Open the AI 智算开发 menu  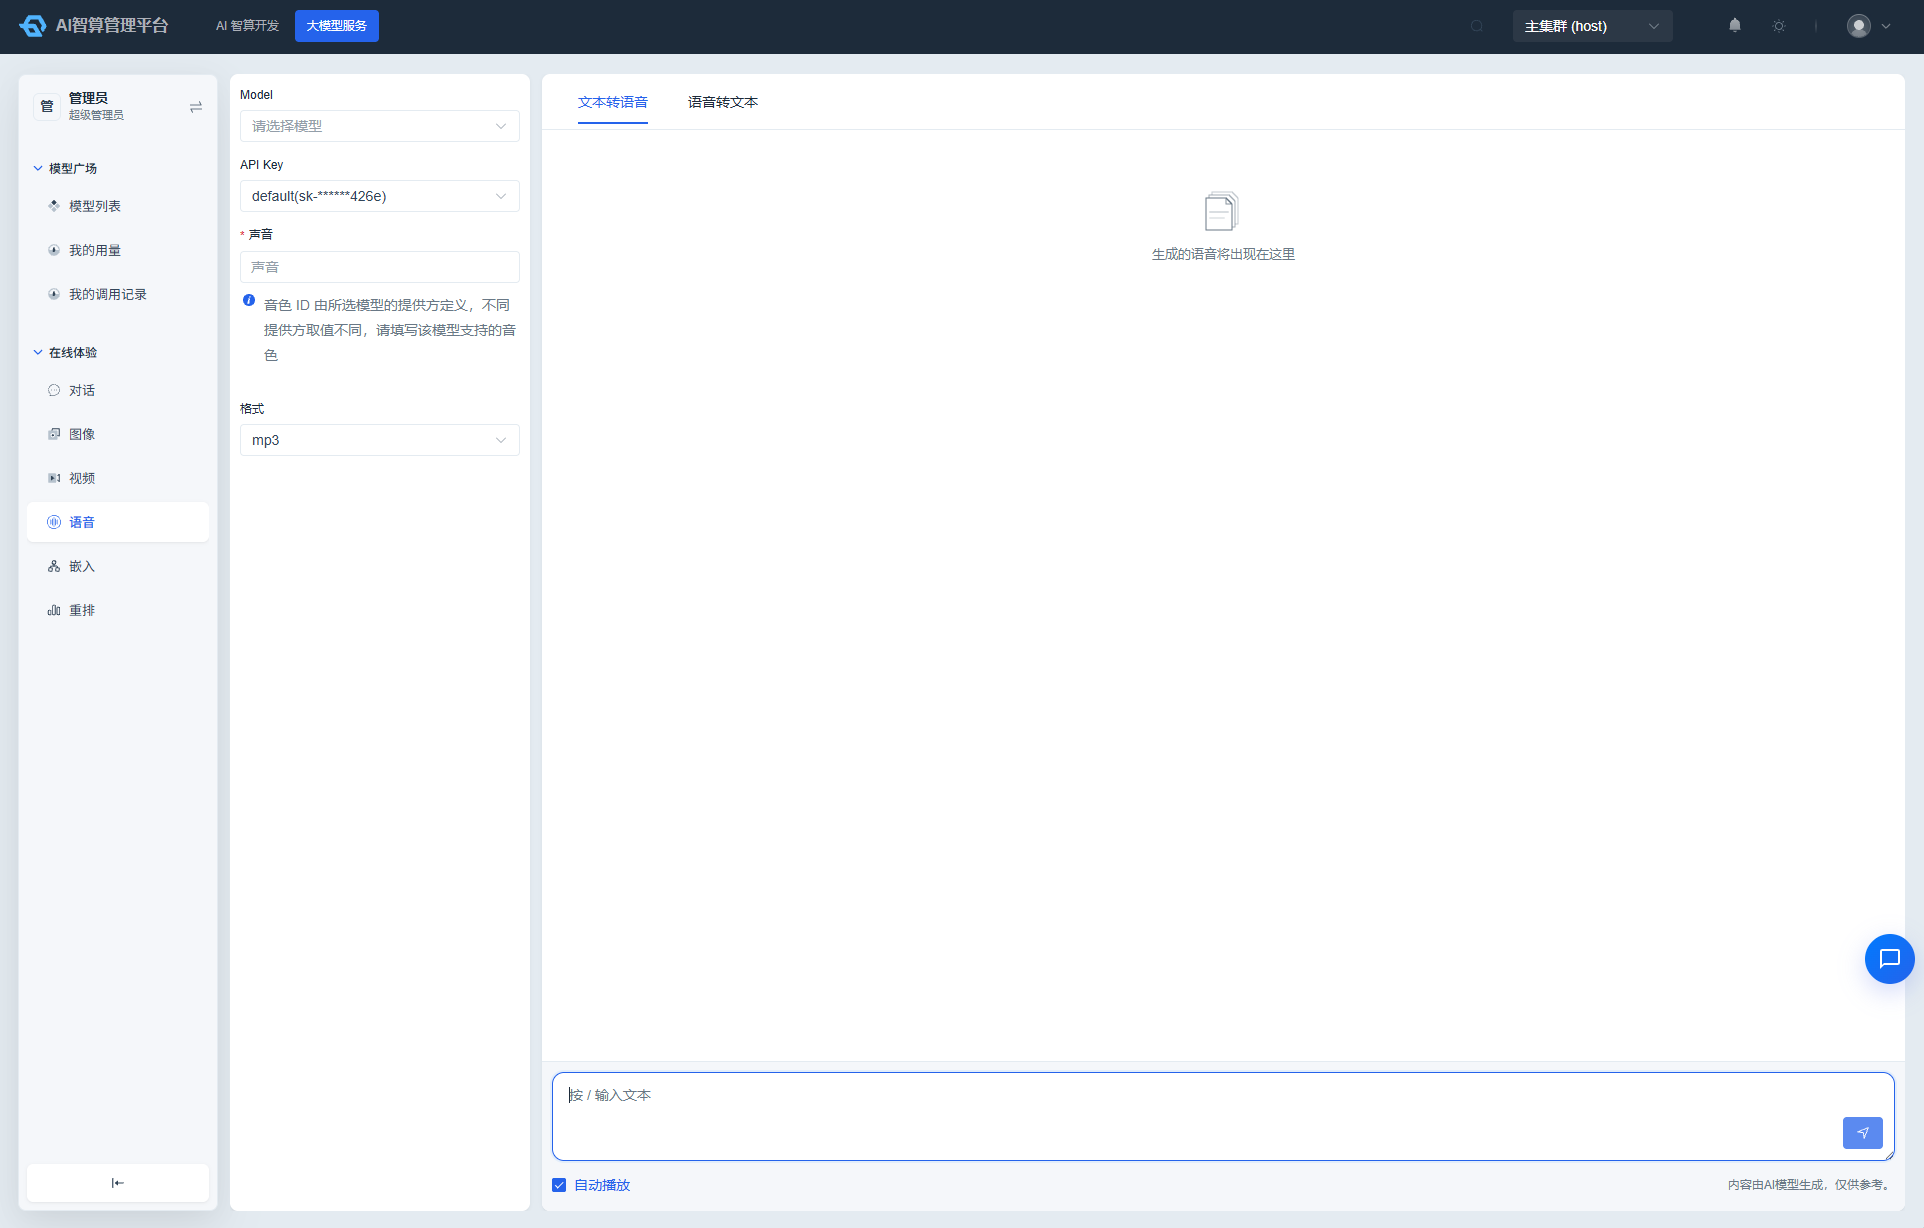coord(247,26)
